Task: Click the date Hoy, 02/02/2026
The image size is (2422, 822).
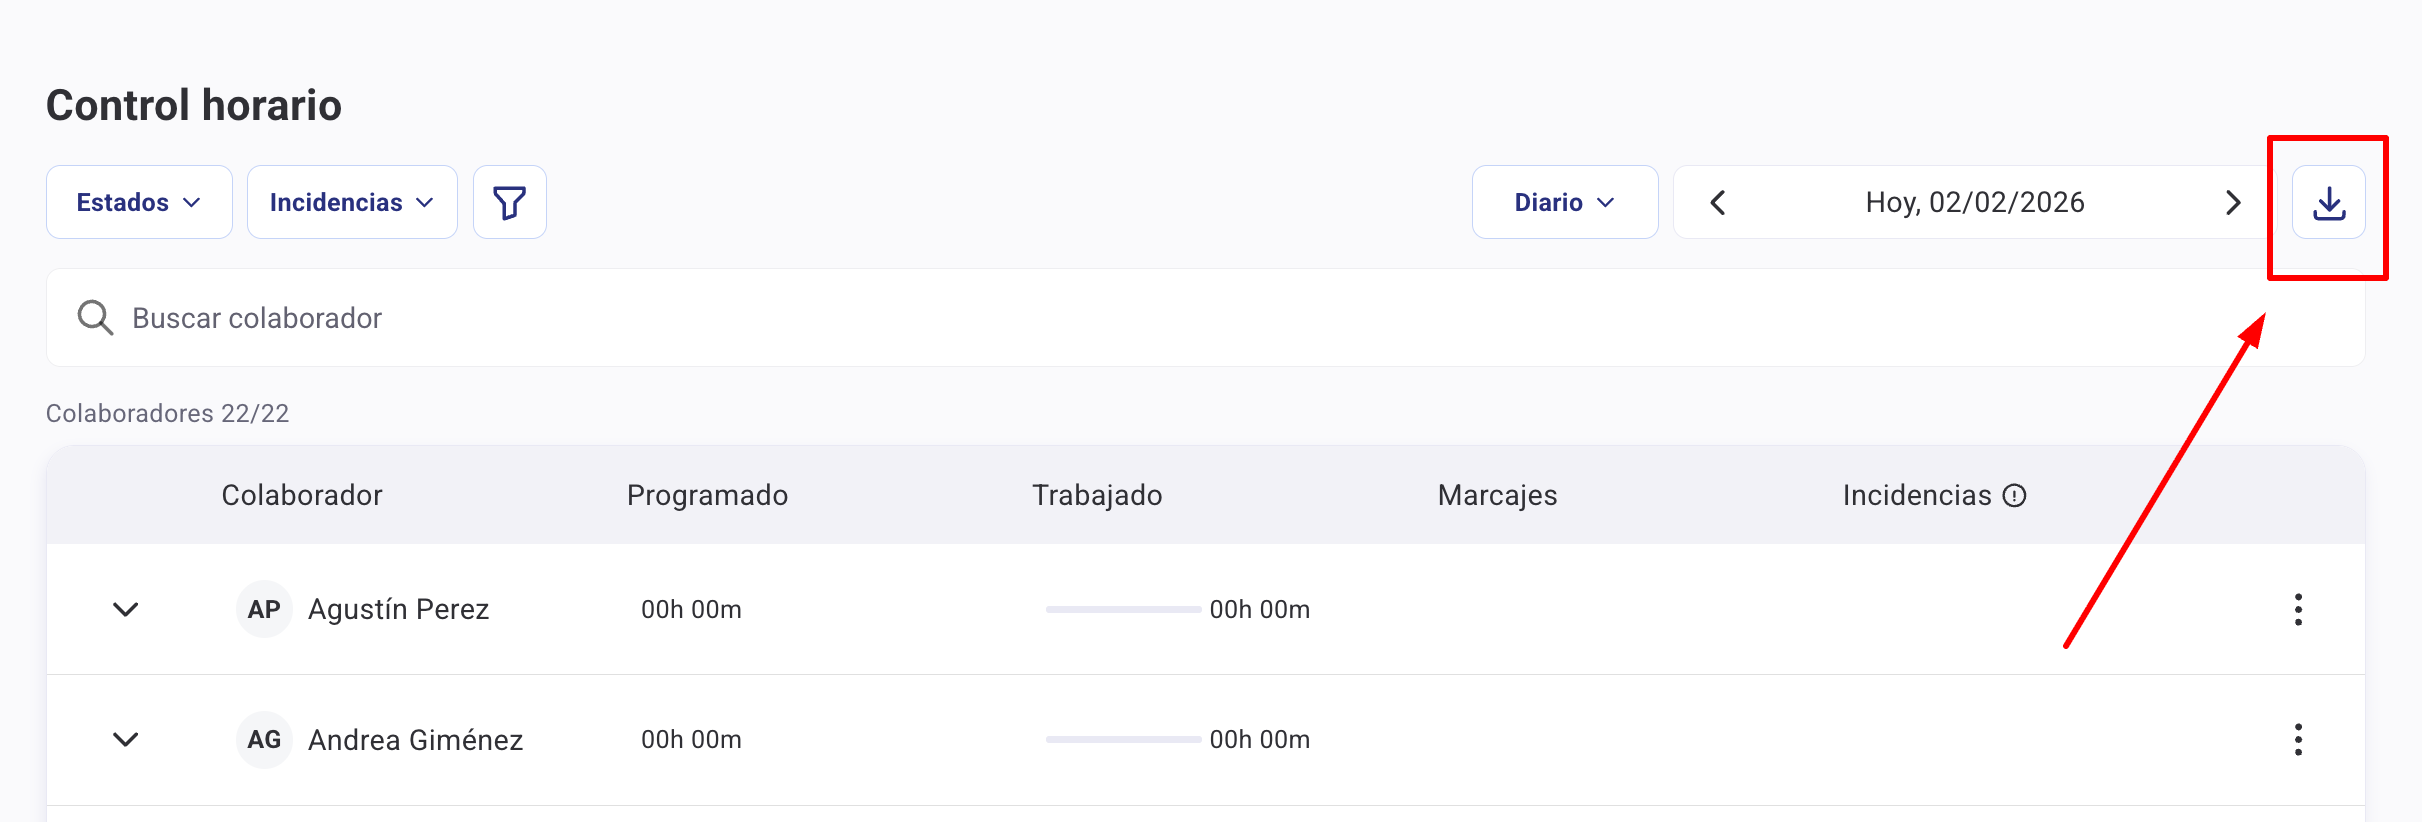Action: point(1974,203)
